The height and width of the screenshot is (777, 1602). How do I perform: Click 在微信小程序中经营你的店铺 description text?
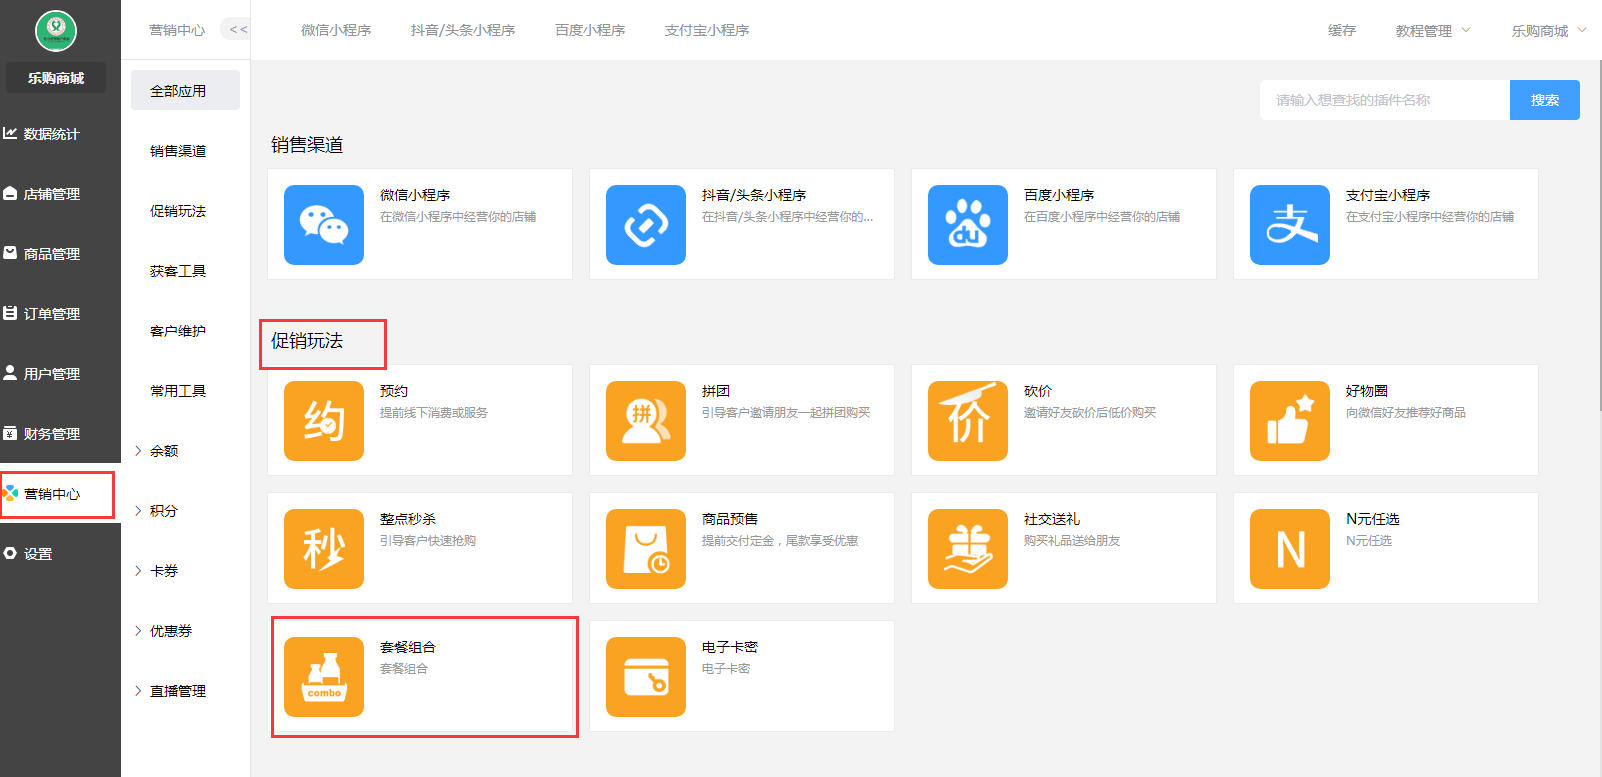(458, 217)
